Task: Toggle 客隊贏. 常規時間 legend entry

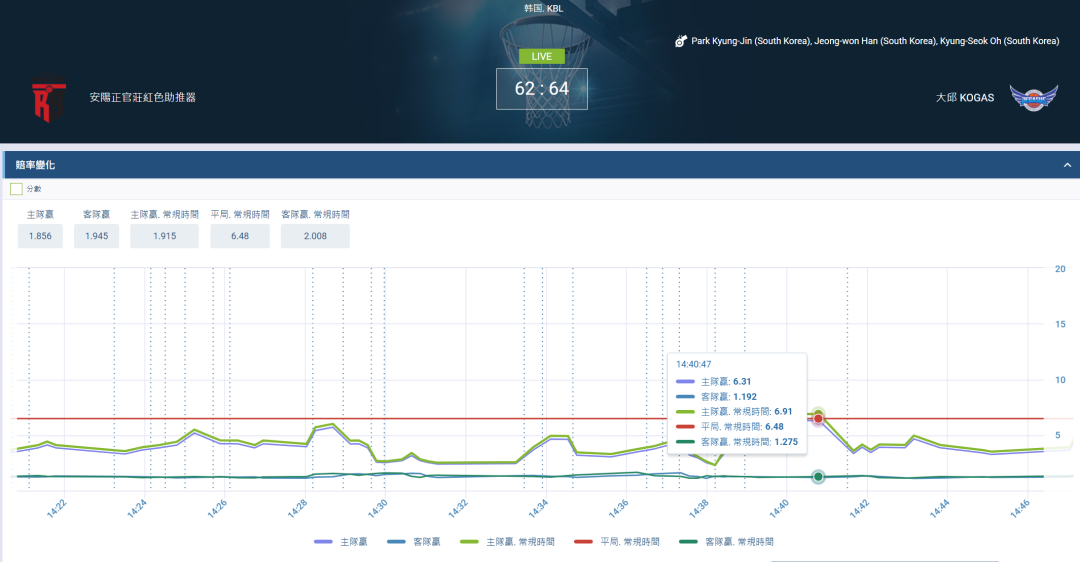Action: click(726, 542)
